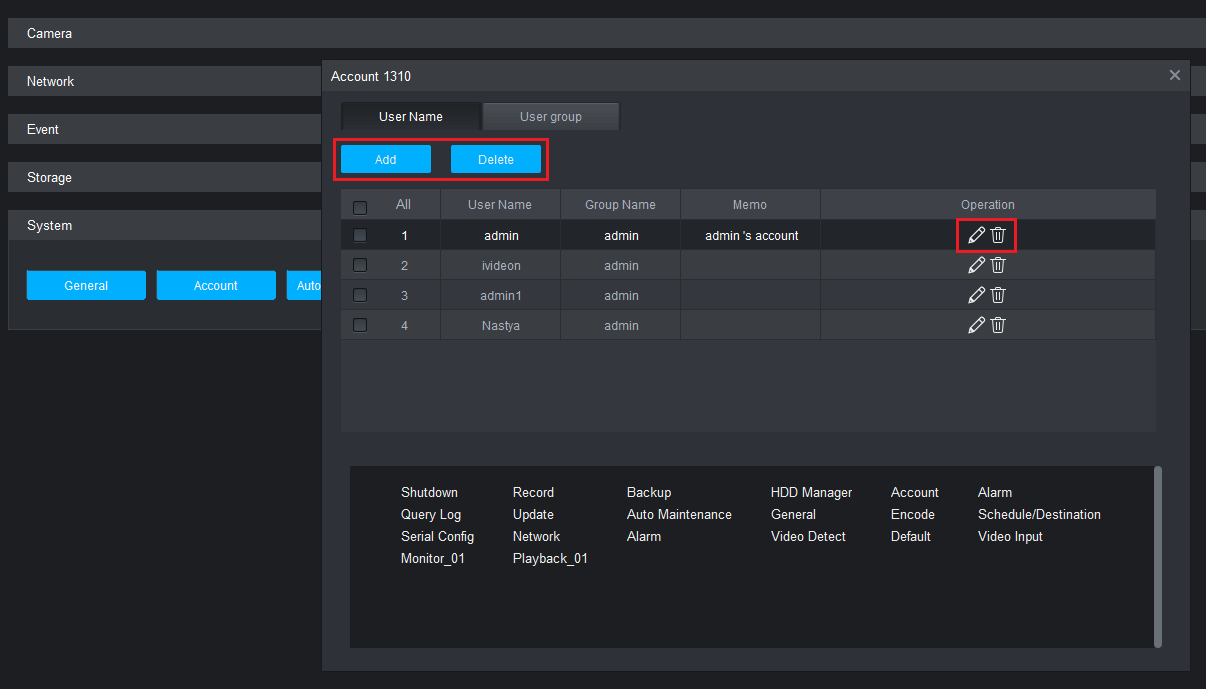Expand the Network section
This screenshot has width=1206, height=689.
pos(165,81)
